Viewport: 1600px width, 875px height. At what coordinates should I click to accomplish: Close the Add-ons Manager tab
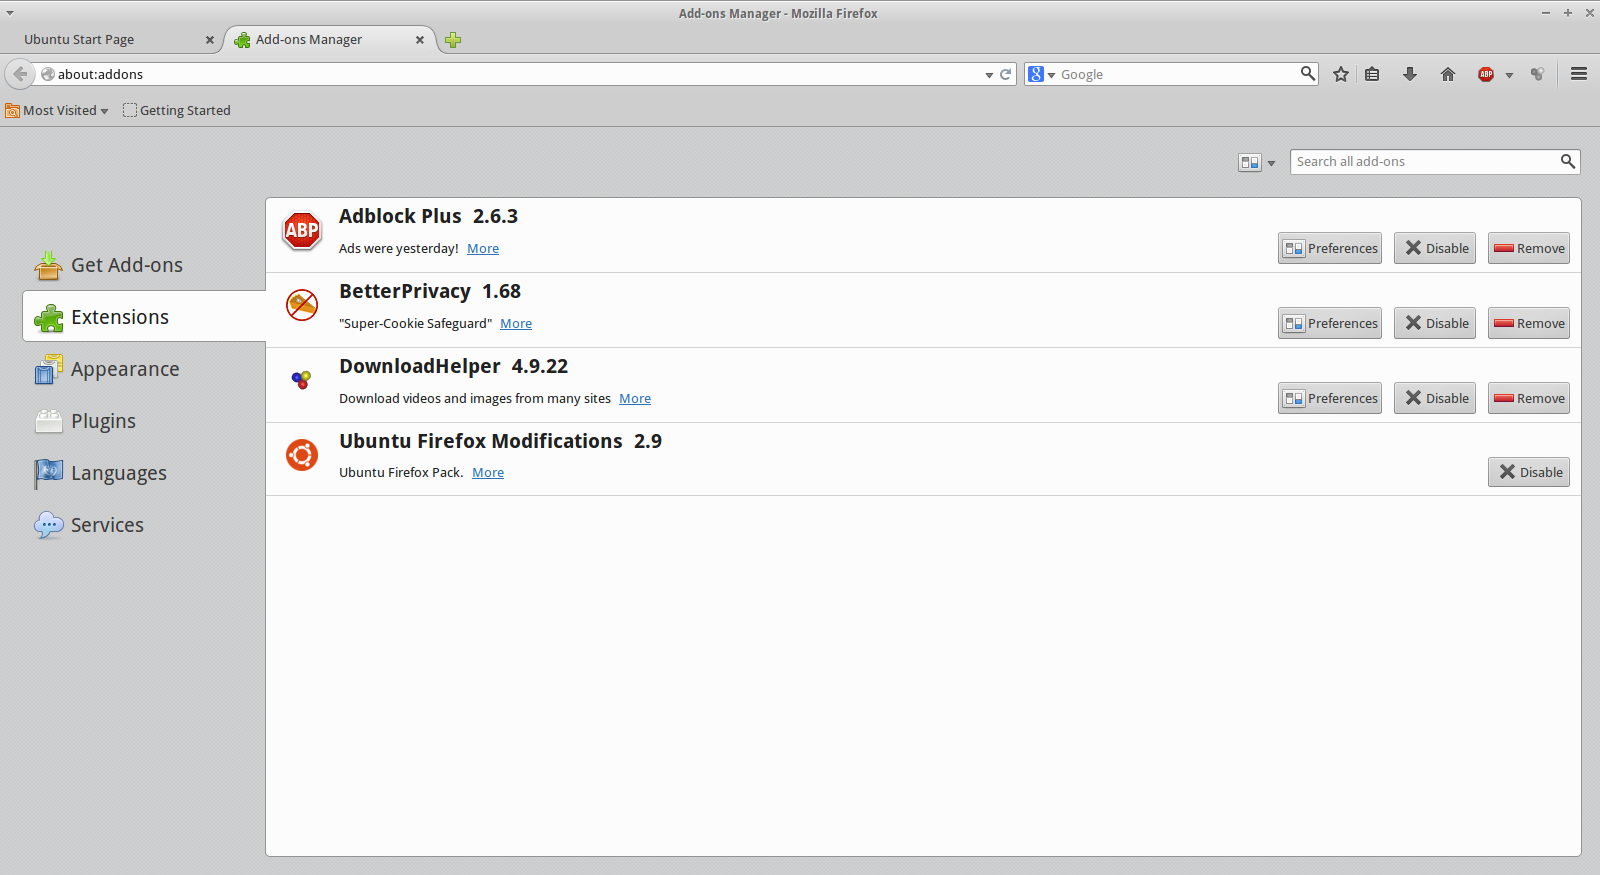point(420,40)
